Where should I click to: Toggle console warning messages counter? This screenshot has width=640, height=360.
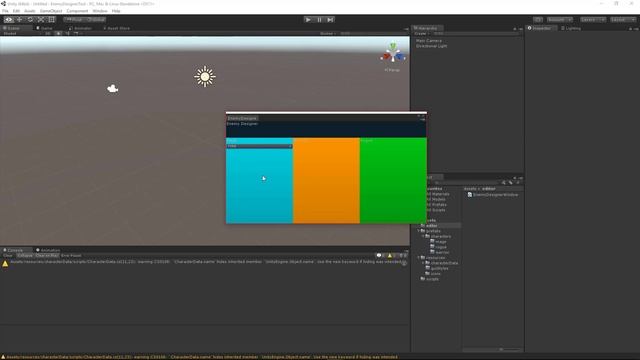tap(391, 256)
